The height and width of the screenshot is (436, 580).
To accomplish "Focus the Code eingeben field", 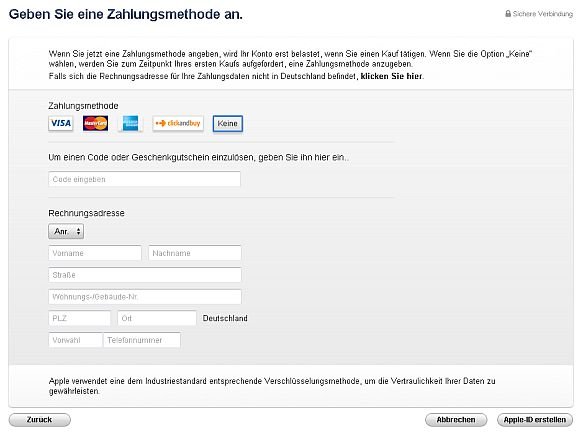I will [144, 179].
